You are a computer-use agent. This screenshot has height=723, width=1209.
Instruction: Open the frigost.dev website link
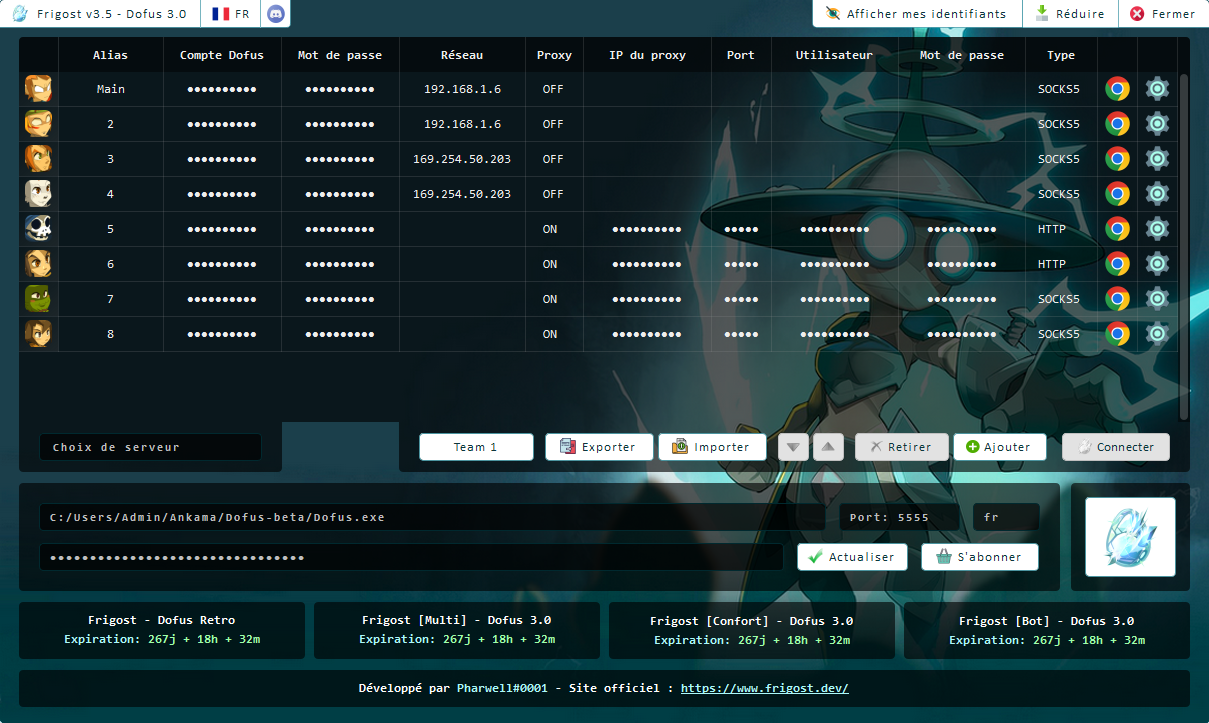(x=764, y=688)
